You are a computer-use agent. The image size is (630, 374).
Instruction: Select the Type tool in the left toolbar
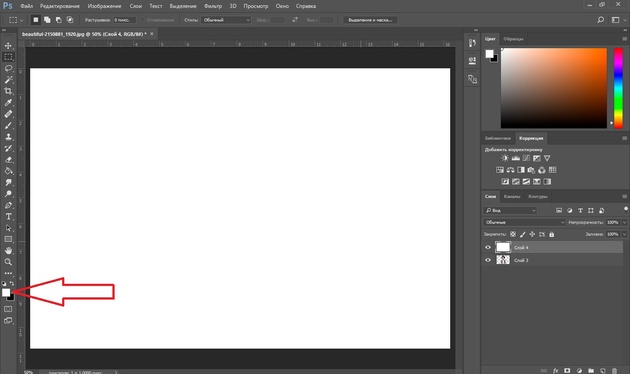[x=8, y=217]
